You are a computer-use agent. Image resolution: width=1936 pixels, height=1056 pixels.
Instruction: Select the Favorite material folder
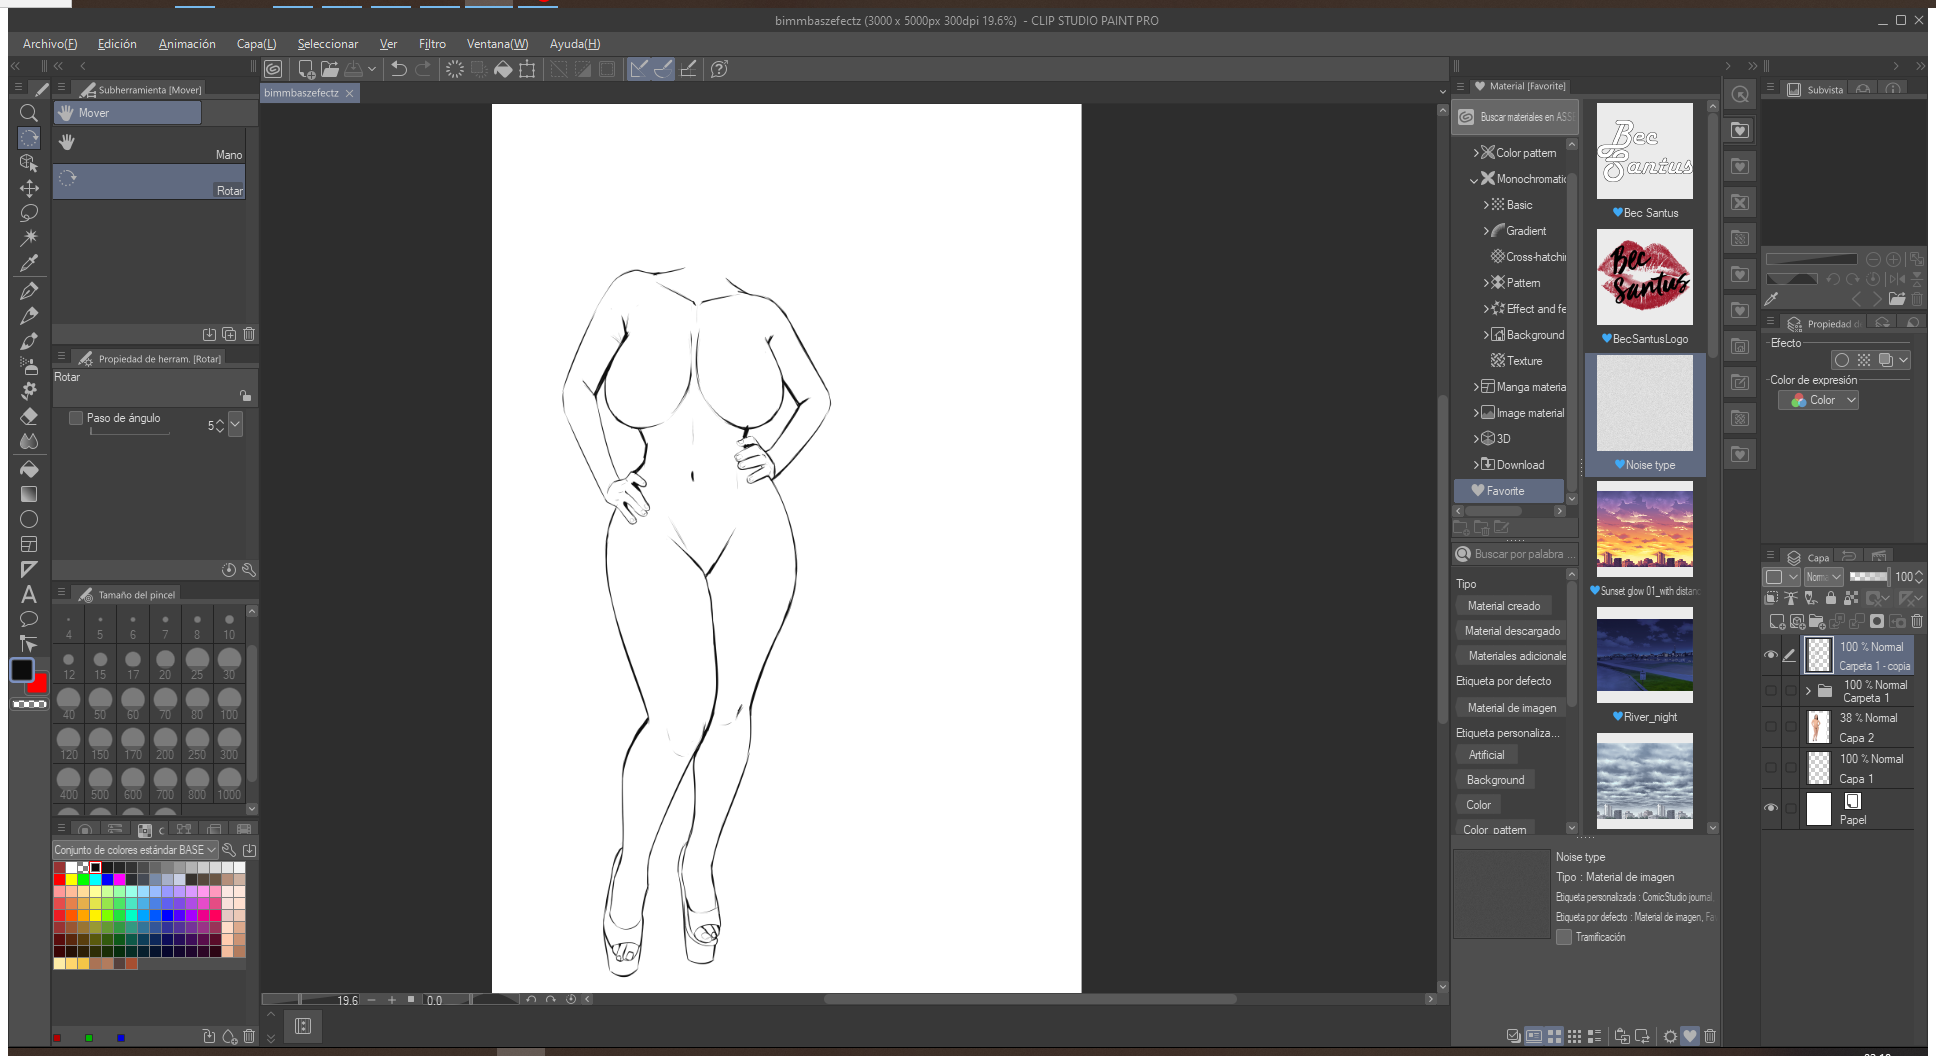tap(1508, 491)
